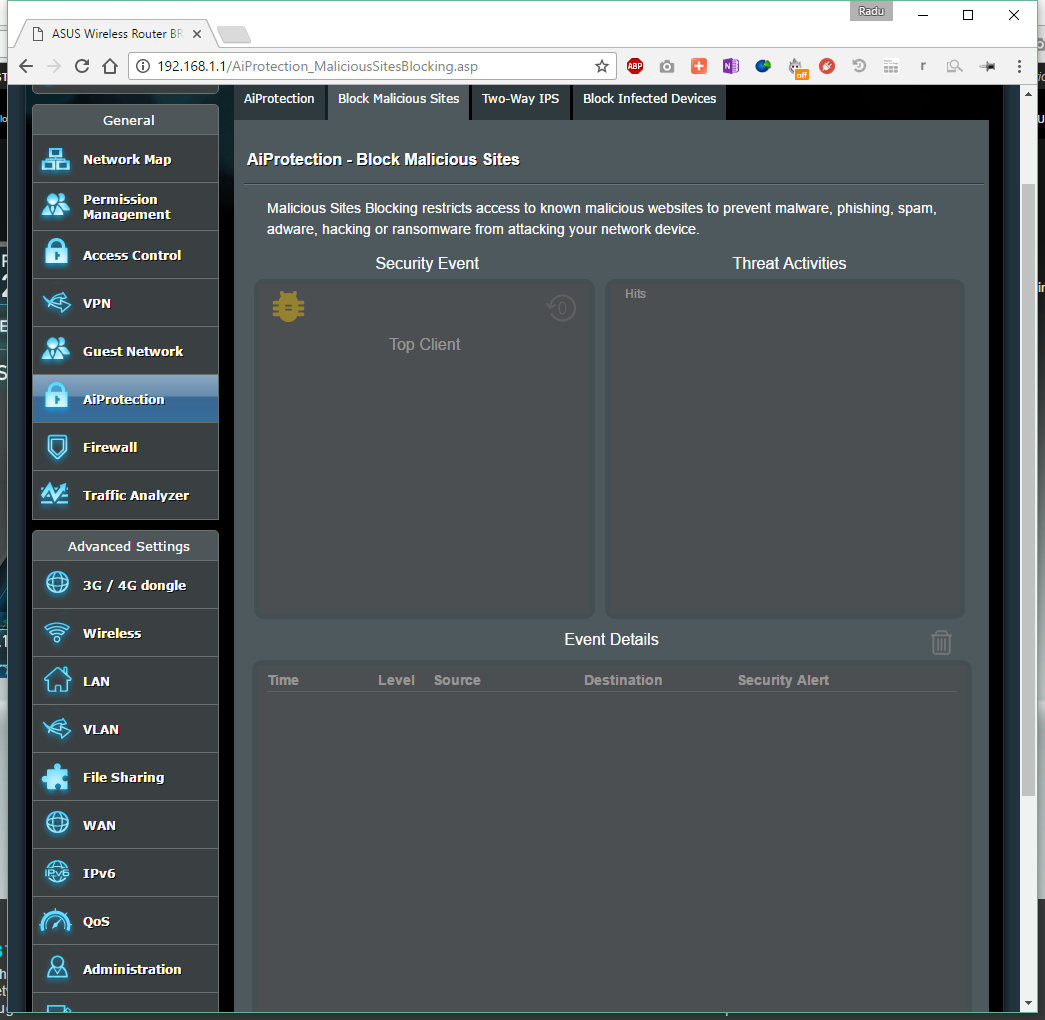Image resolution: width=1045 pixels, height=1020 pixels.
Task: Click page vertical scrollbar thumb
Action: [1028, 489]
